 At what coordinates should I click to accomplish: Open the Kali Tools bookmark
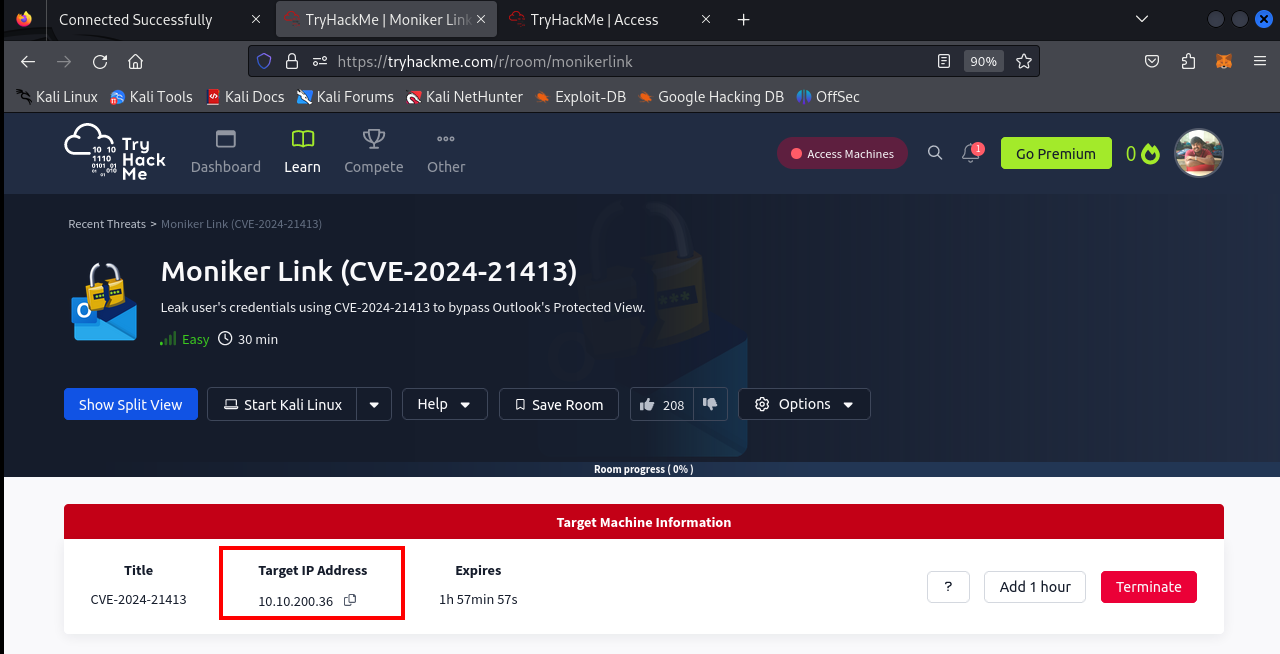(150, 97)
